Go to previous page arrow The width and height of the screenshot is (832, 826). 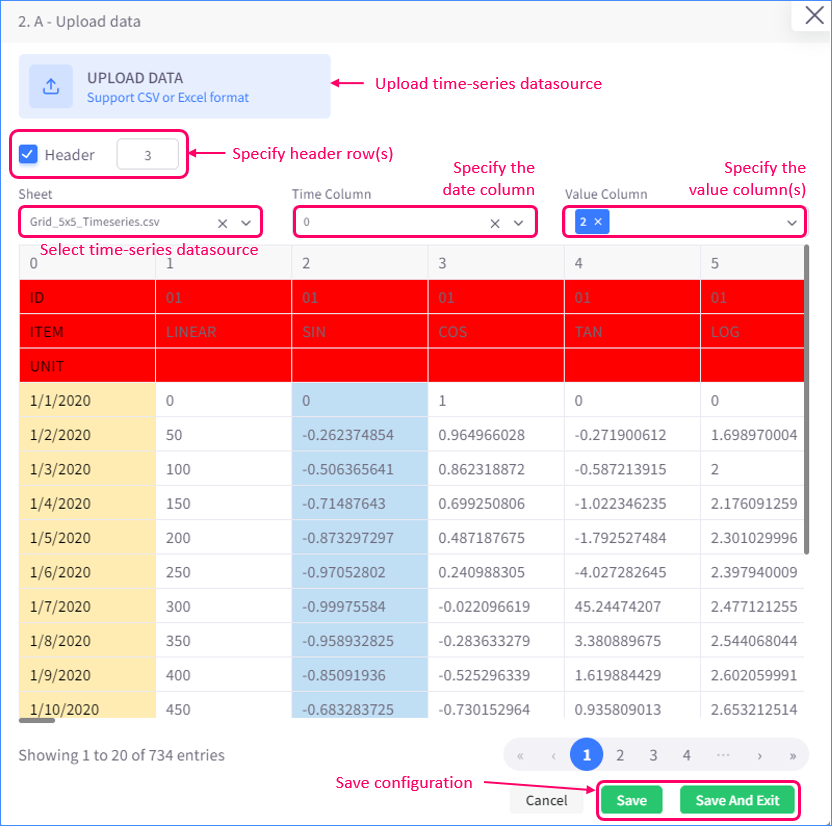[553, 755]
